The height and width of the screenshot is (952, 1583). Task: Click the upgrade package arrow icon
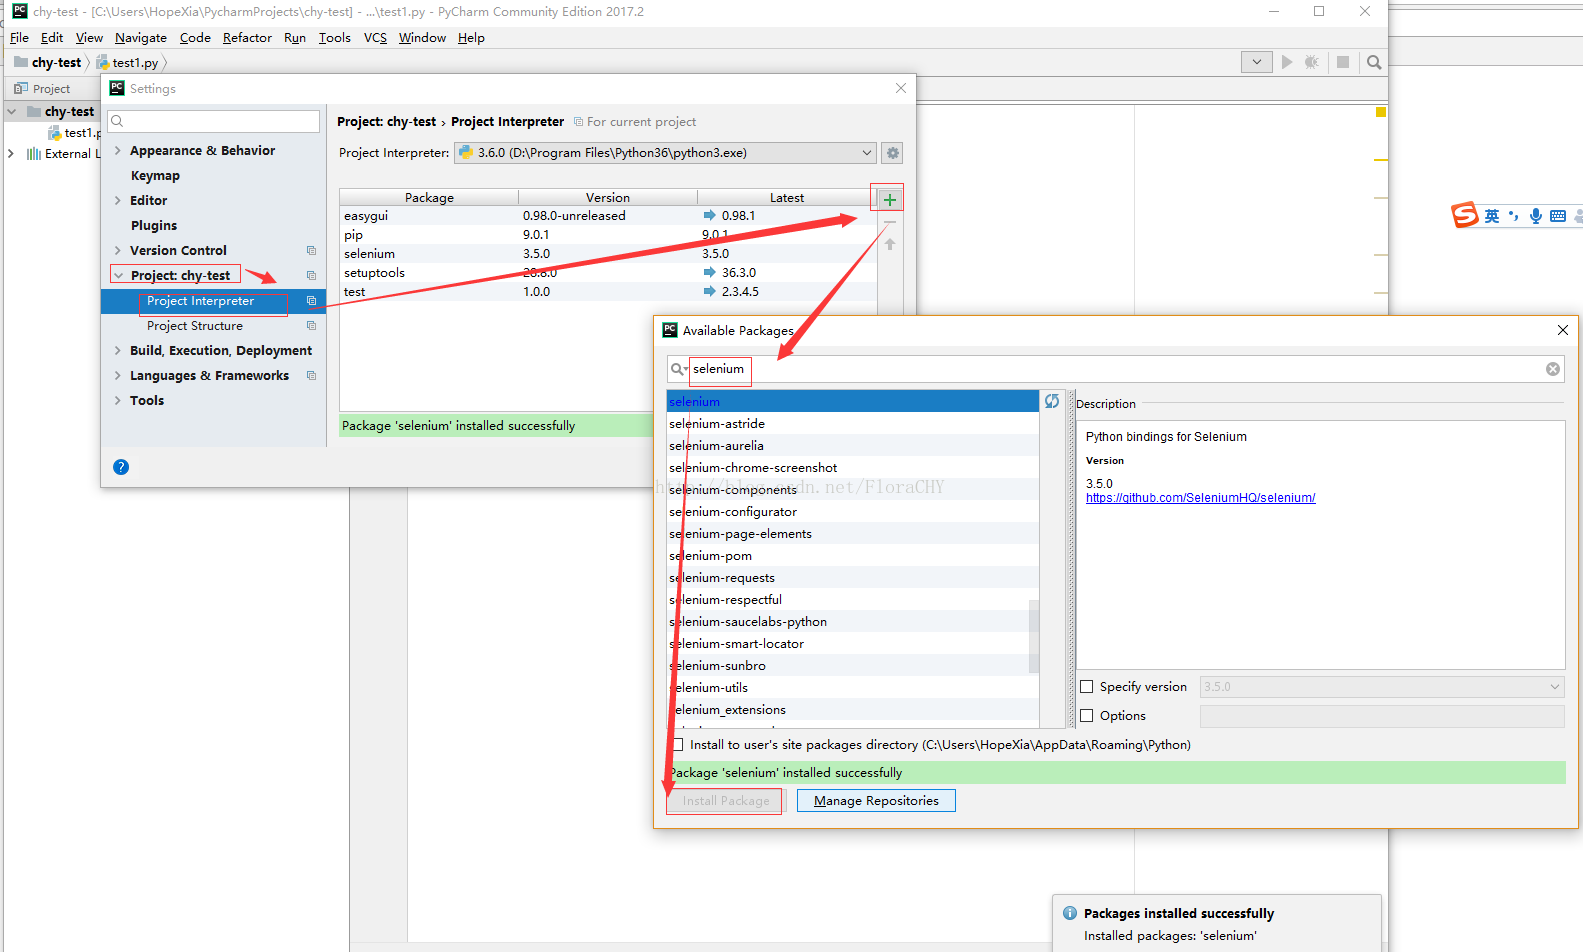890,245
